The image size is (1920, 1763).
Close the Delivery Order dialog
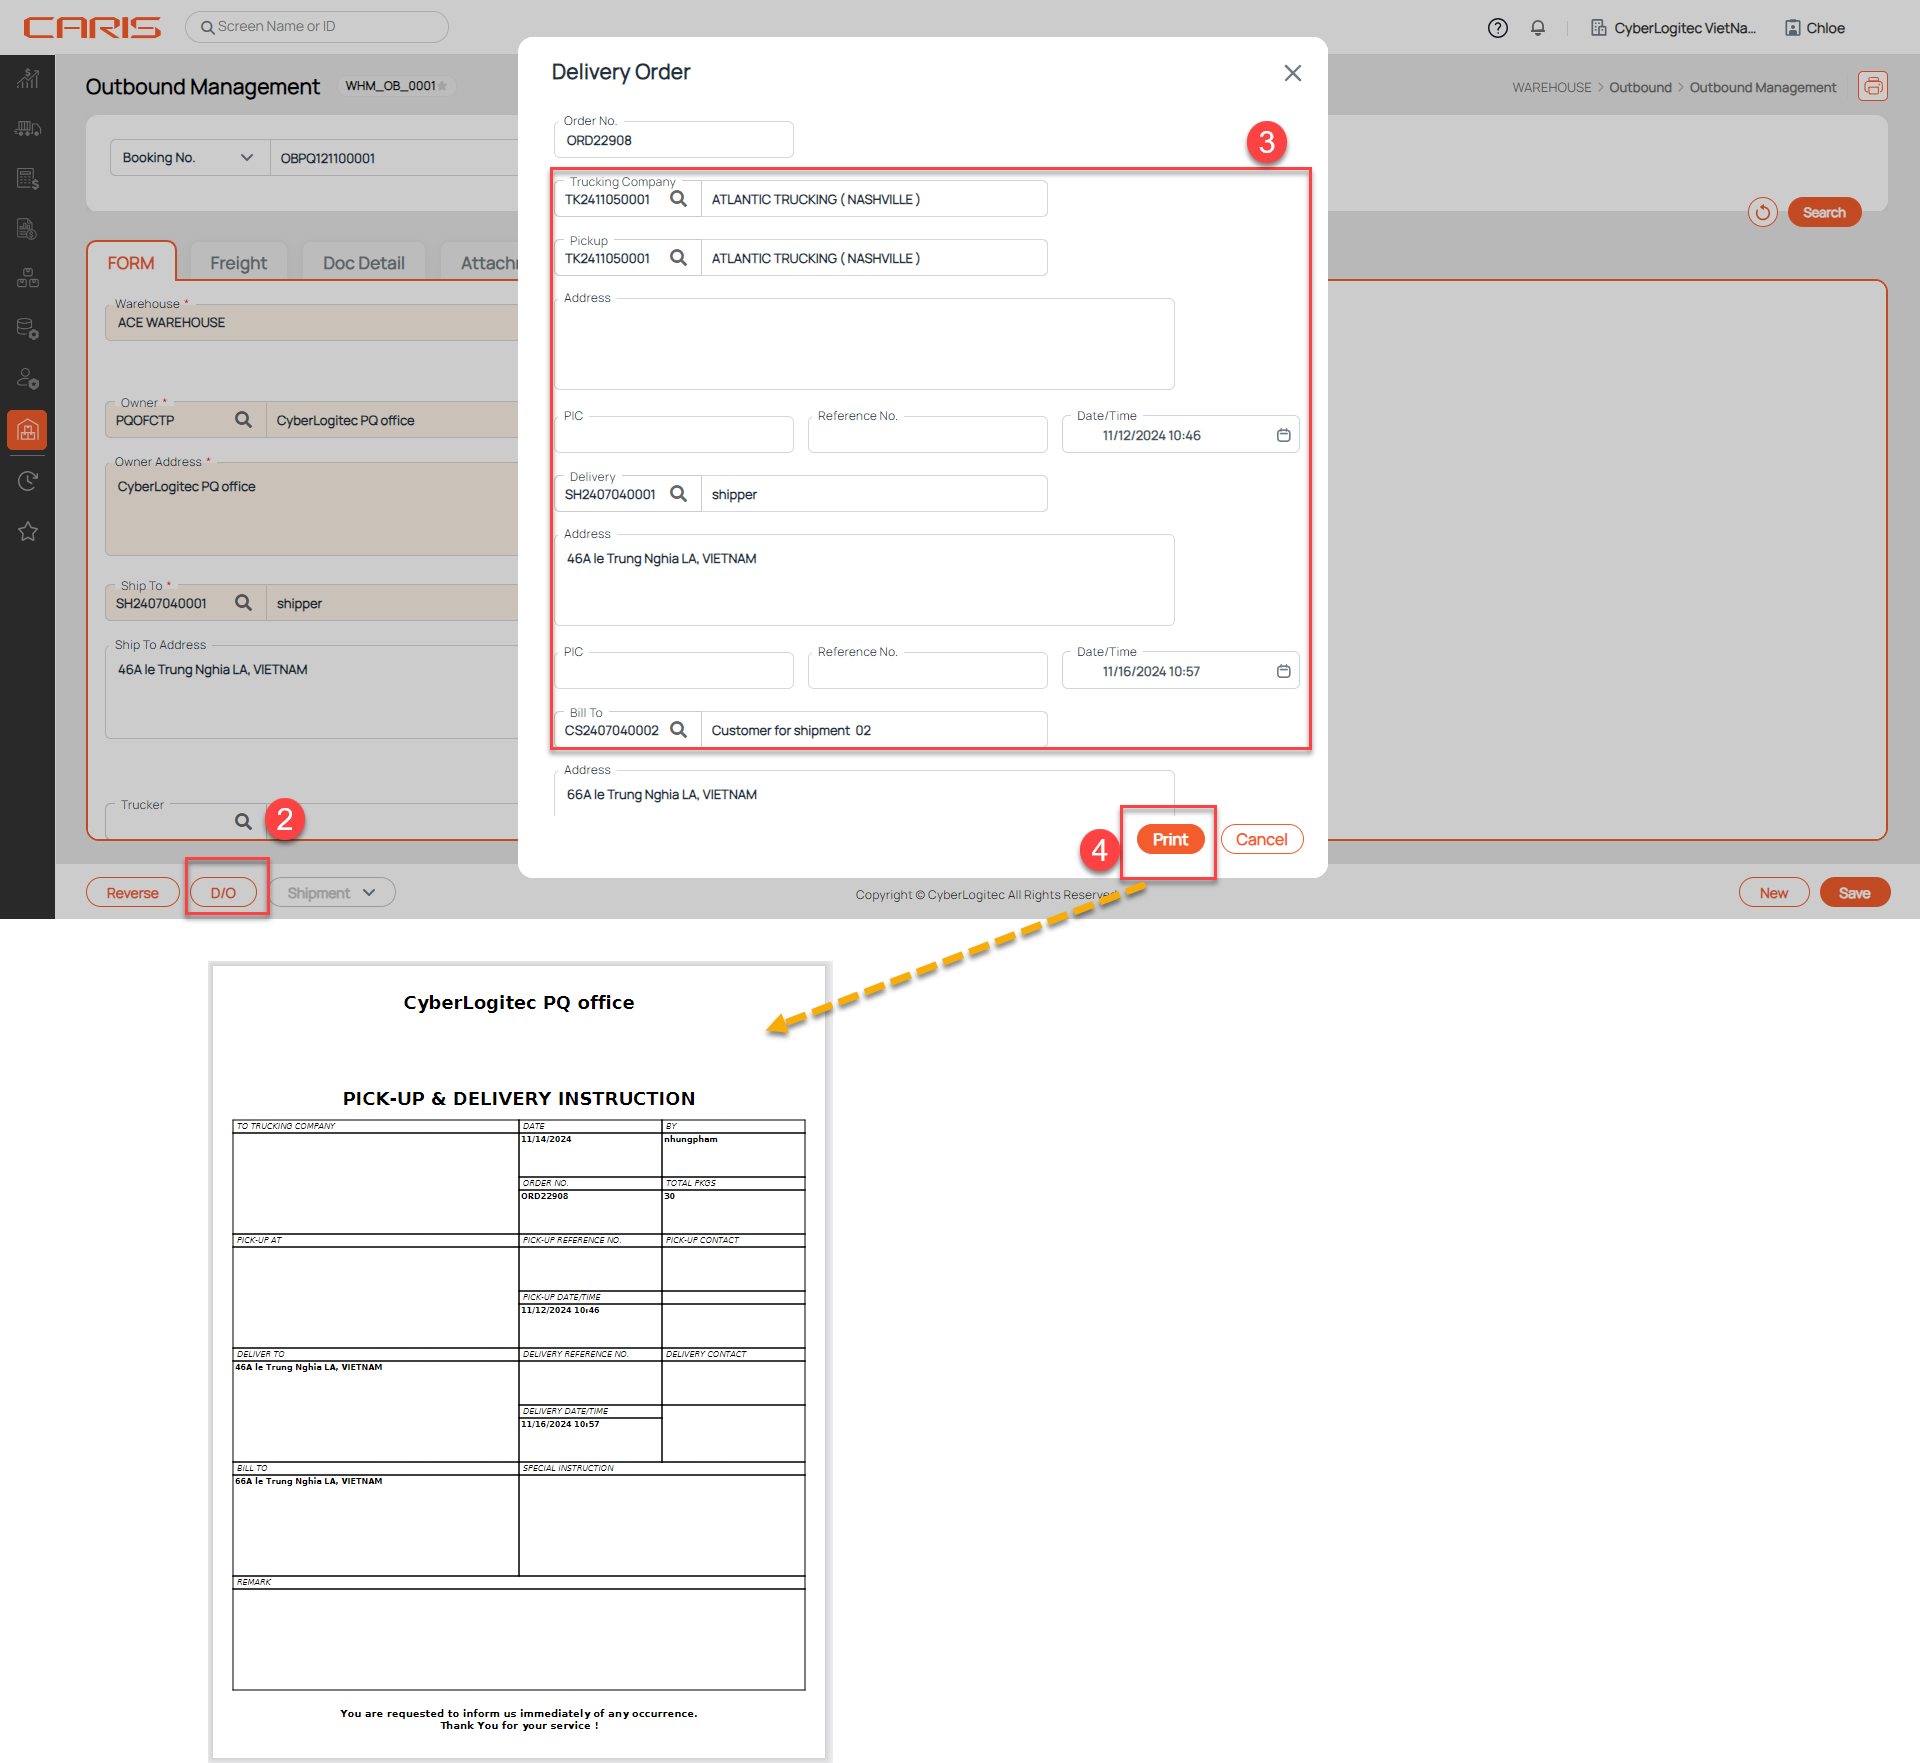1292,73
